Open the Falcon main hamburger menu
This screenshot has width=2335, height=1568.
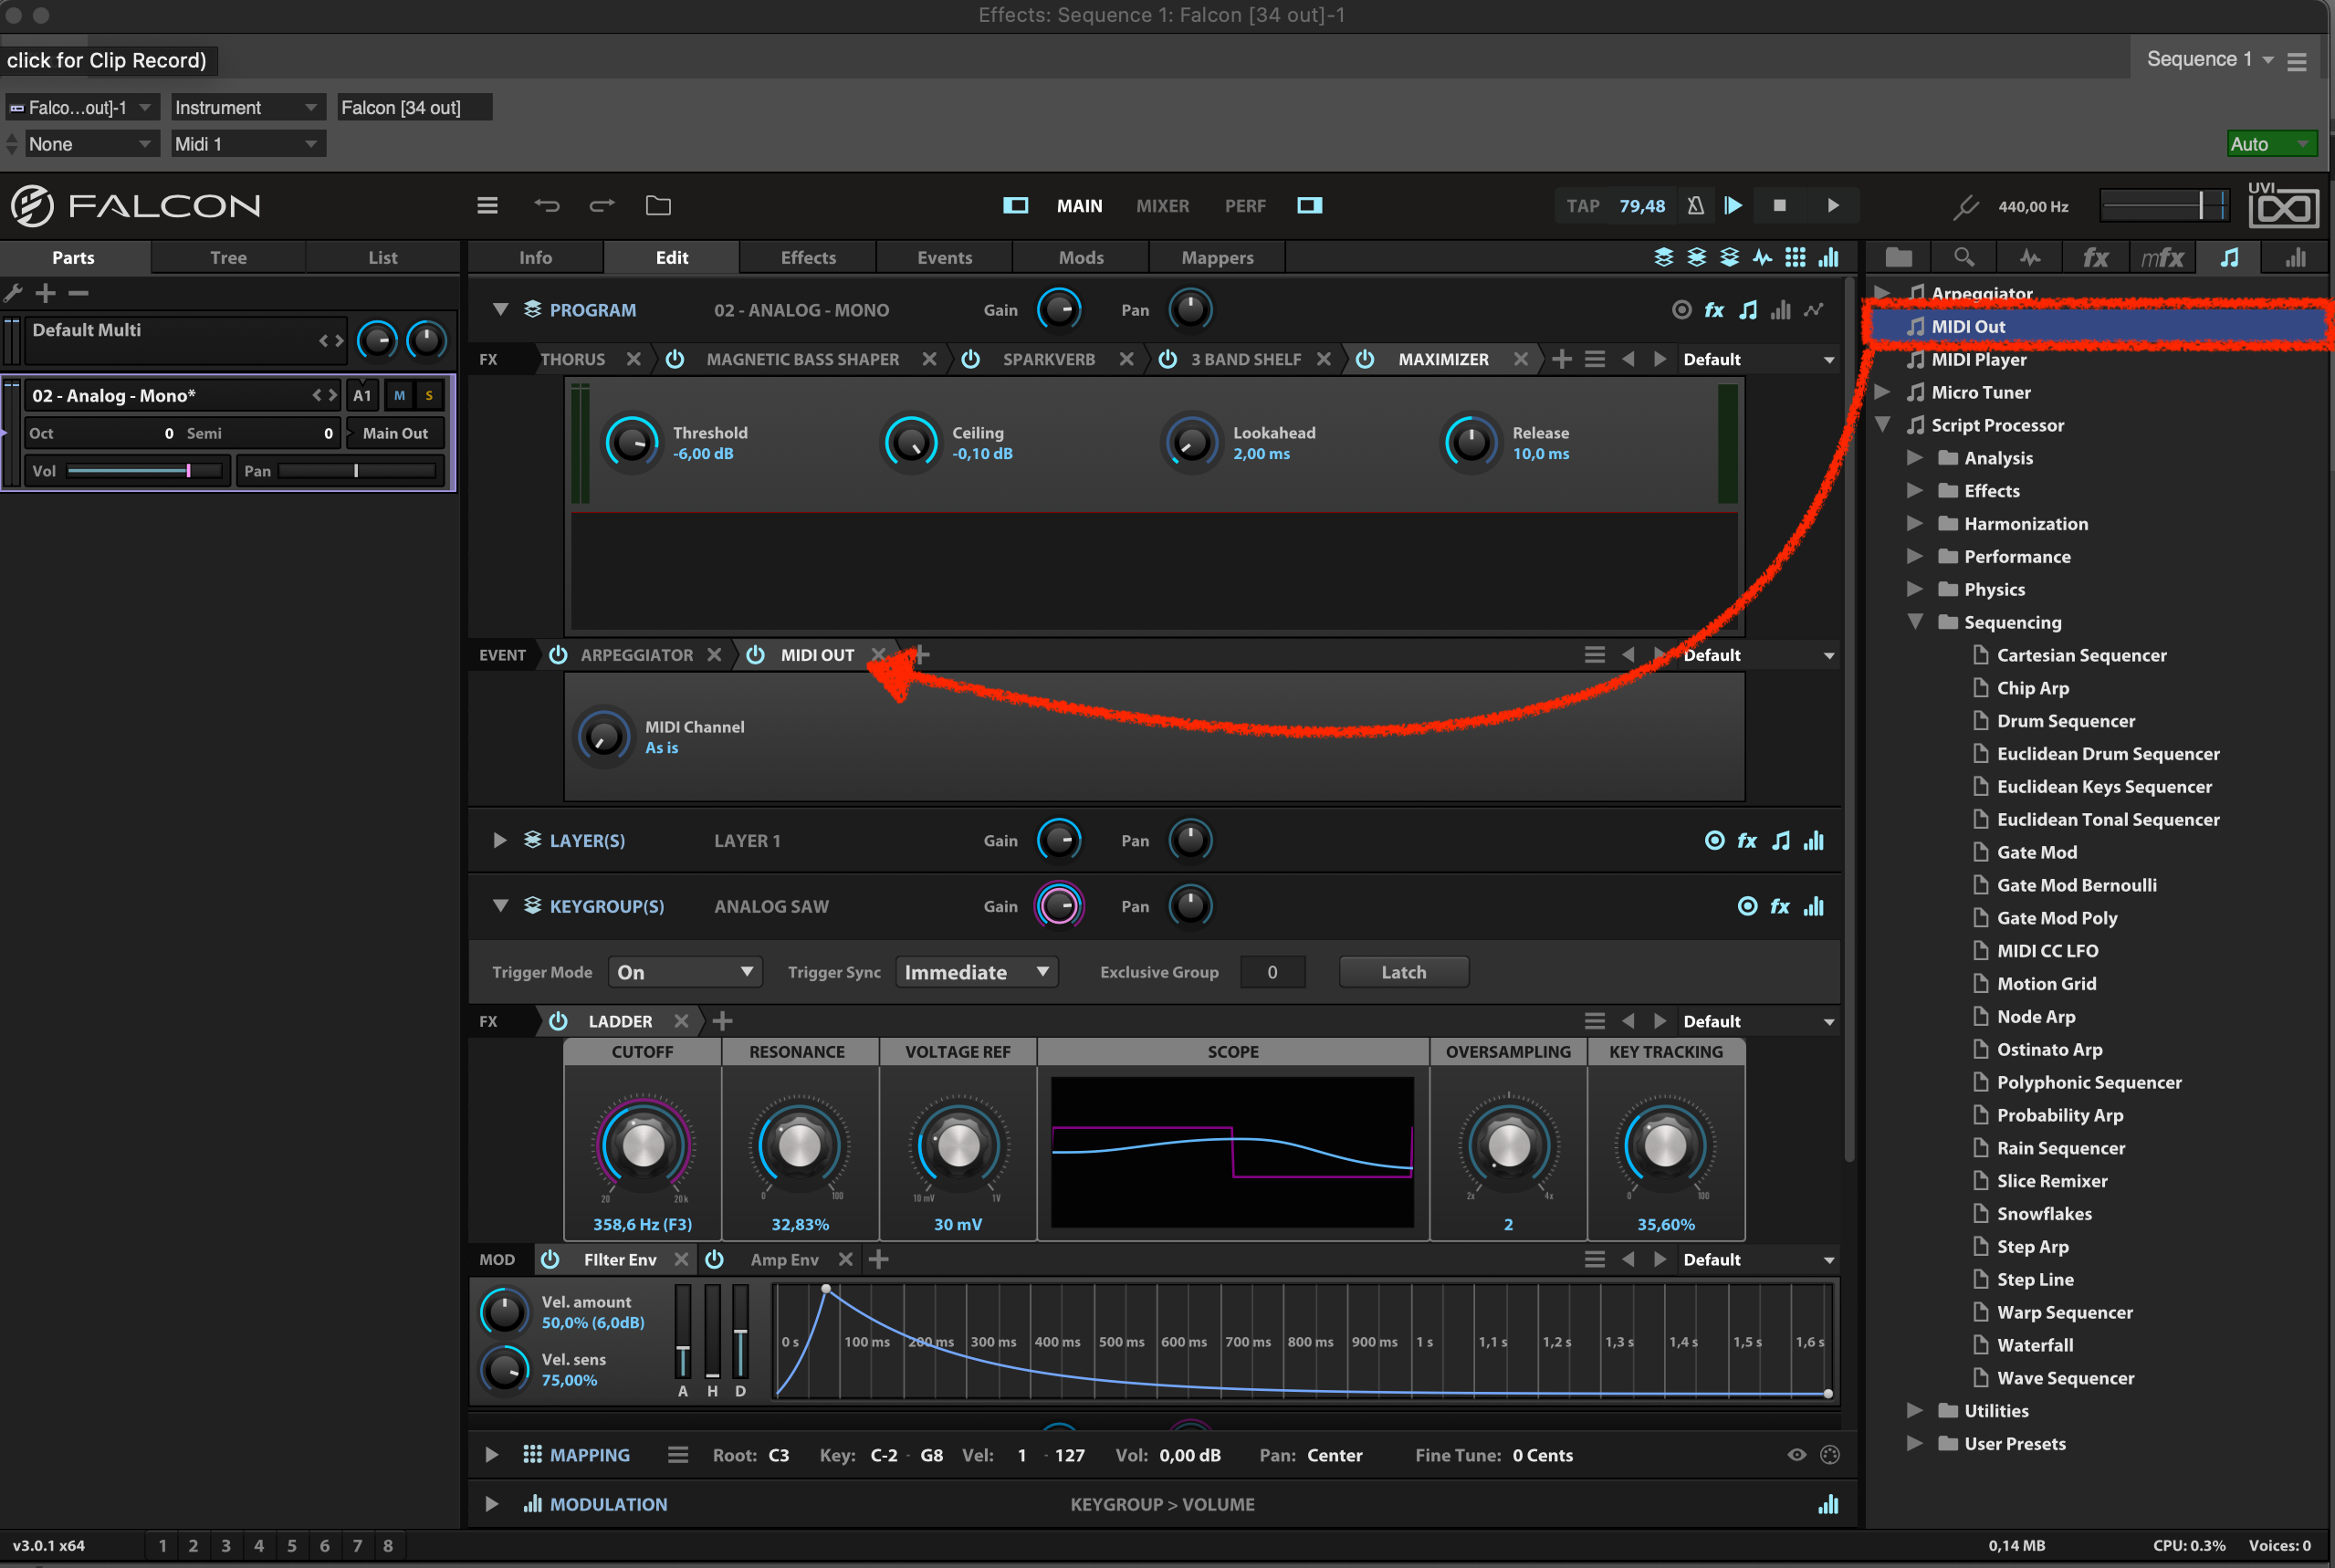pos(487,206)
